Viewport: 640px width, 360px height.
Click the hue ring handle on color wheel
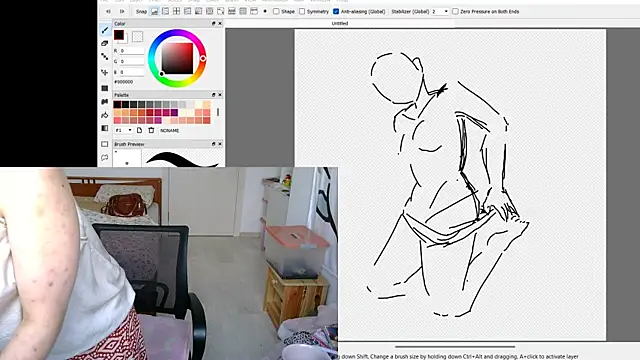click(203, 58)
